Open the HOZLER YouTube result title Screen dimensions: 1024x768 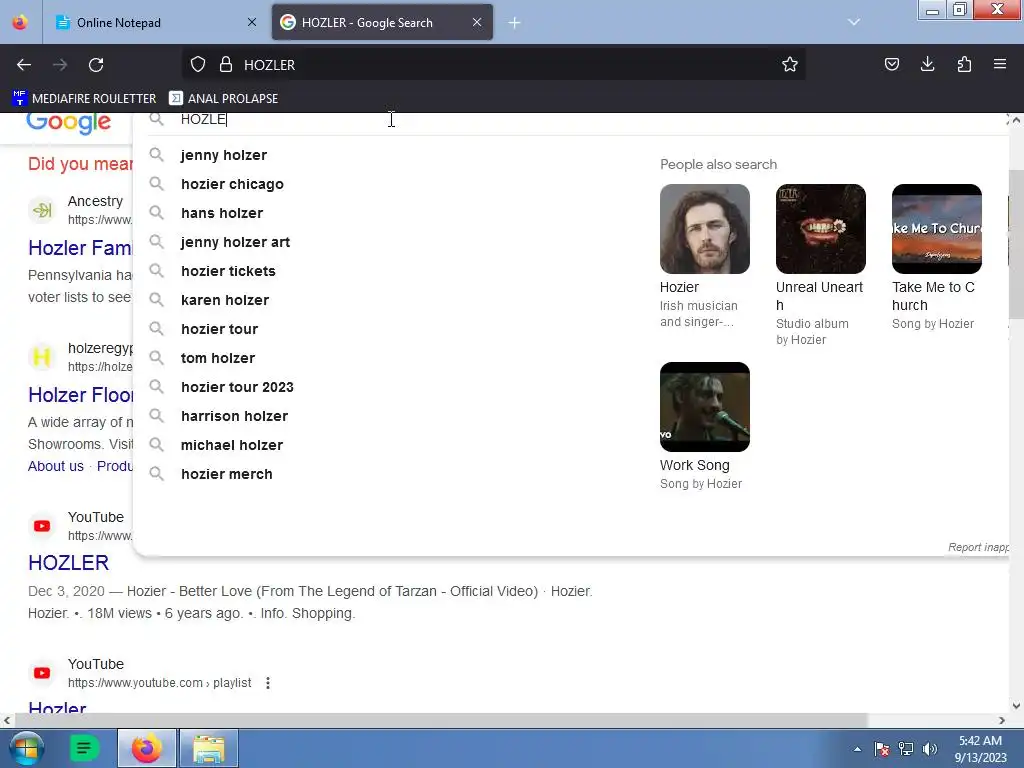click(x=69, y=563)
